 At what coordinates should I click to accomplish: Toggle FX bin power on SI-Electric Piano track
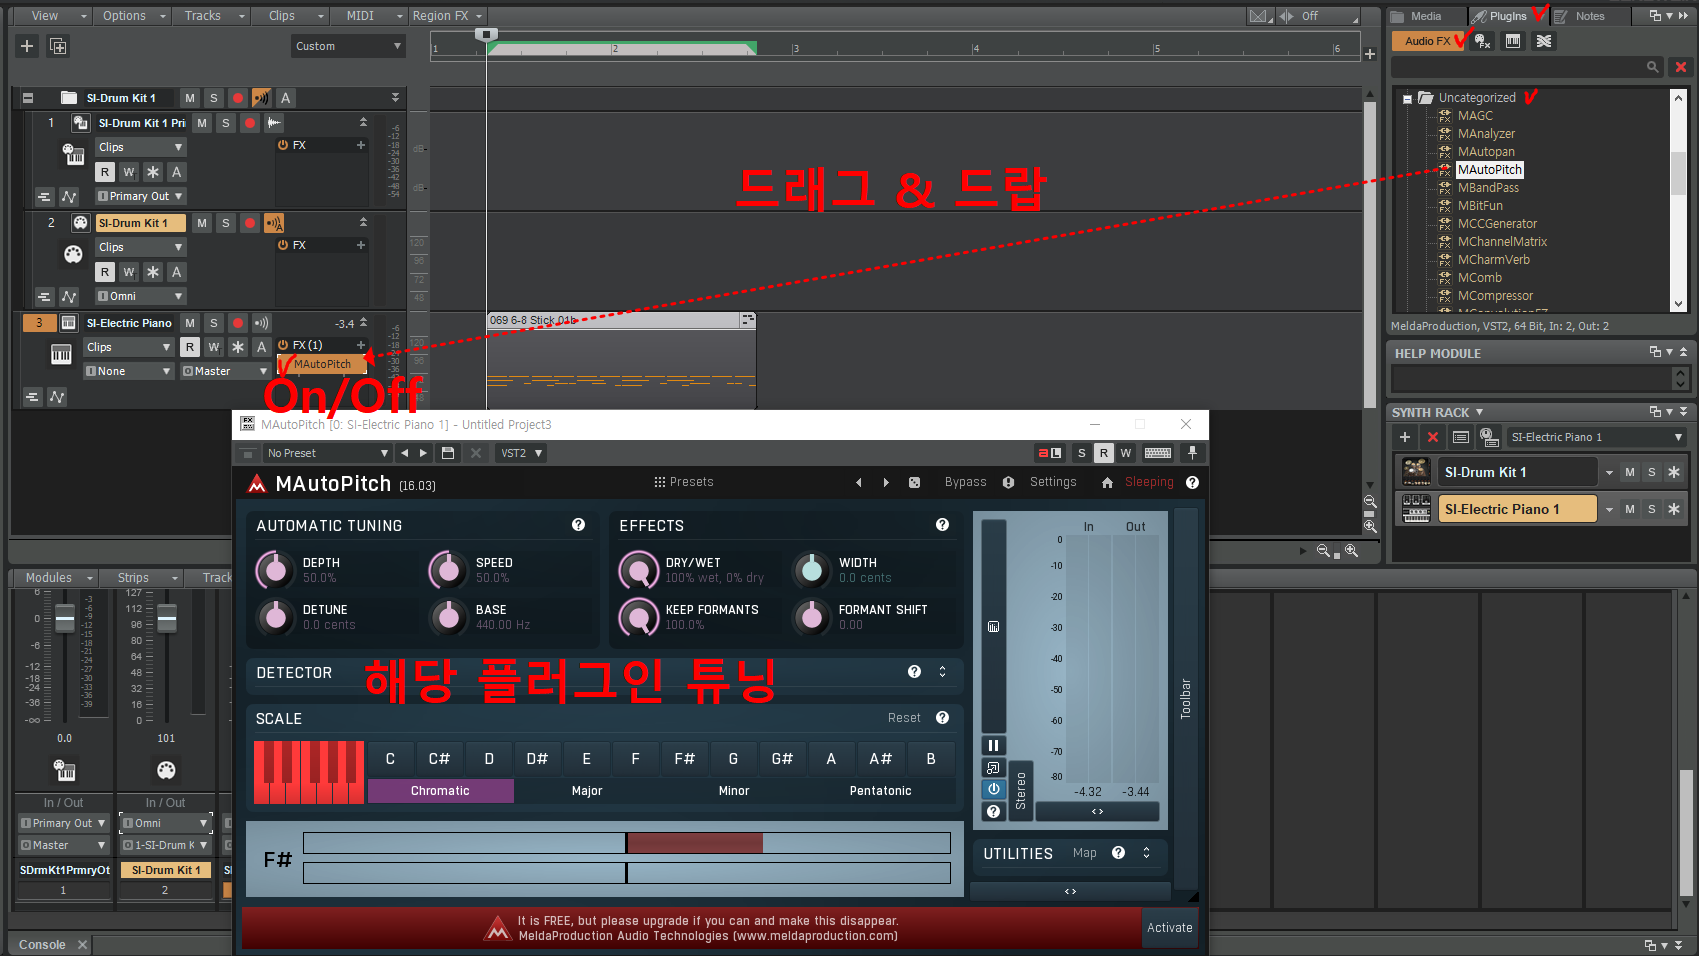point(283,345)
